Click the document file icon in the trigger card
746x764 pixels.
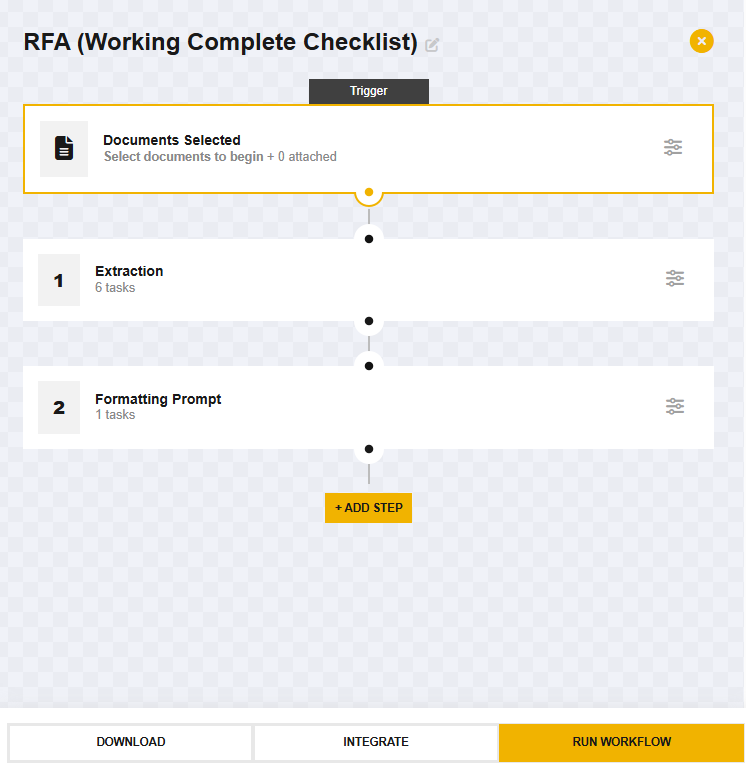(64, 149)
